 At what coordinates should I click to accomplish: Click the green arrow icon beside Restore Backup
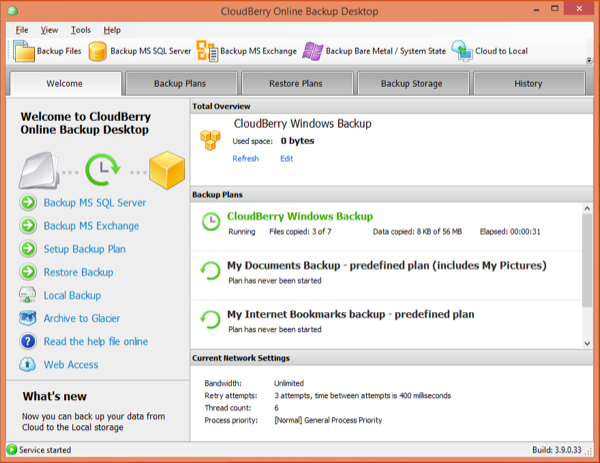tap(28, 272)
